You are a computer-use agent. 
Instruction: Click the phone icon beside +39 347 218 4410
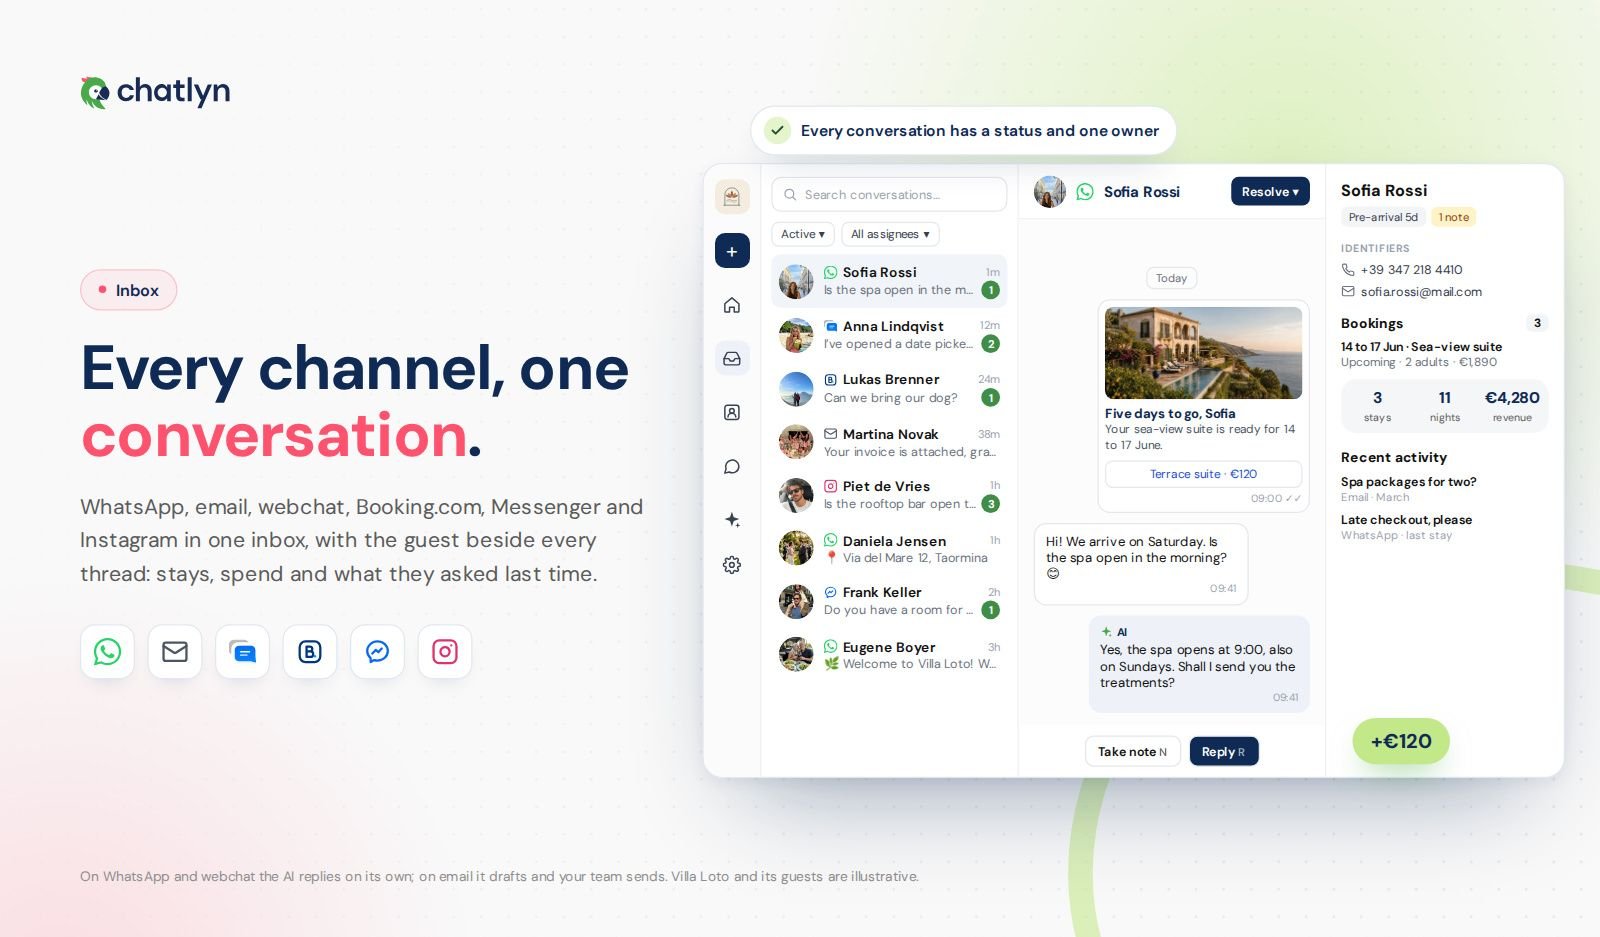(1348, 270)
